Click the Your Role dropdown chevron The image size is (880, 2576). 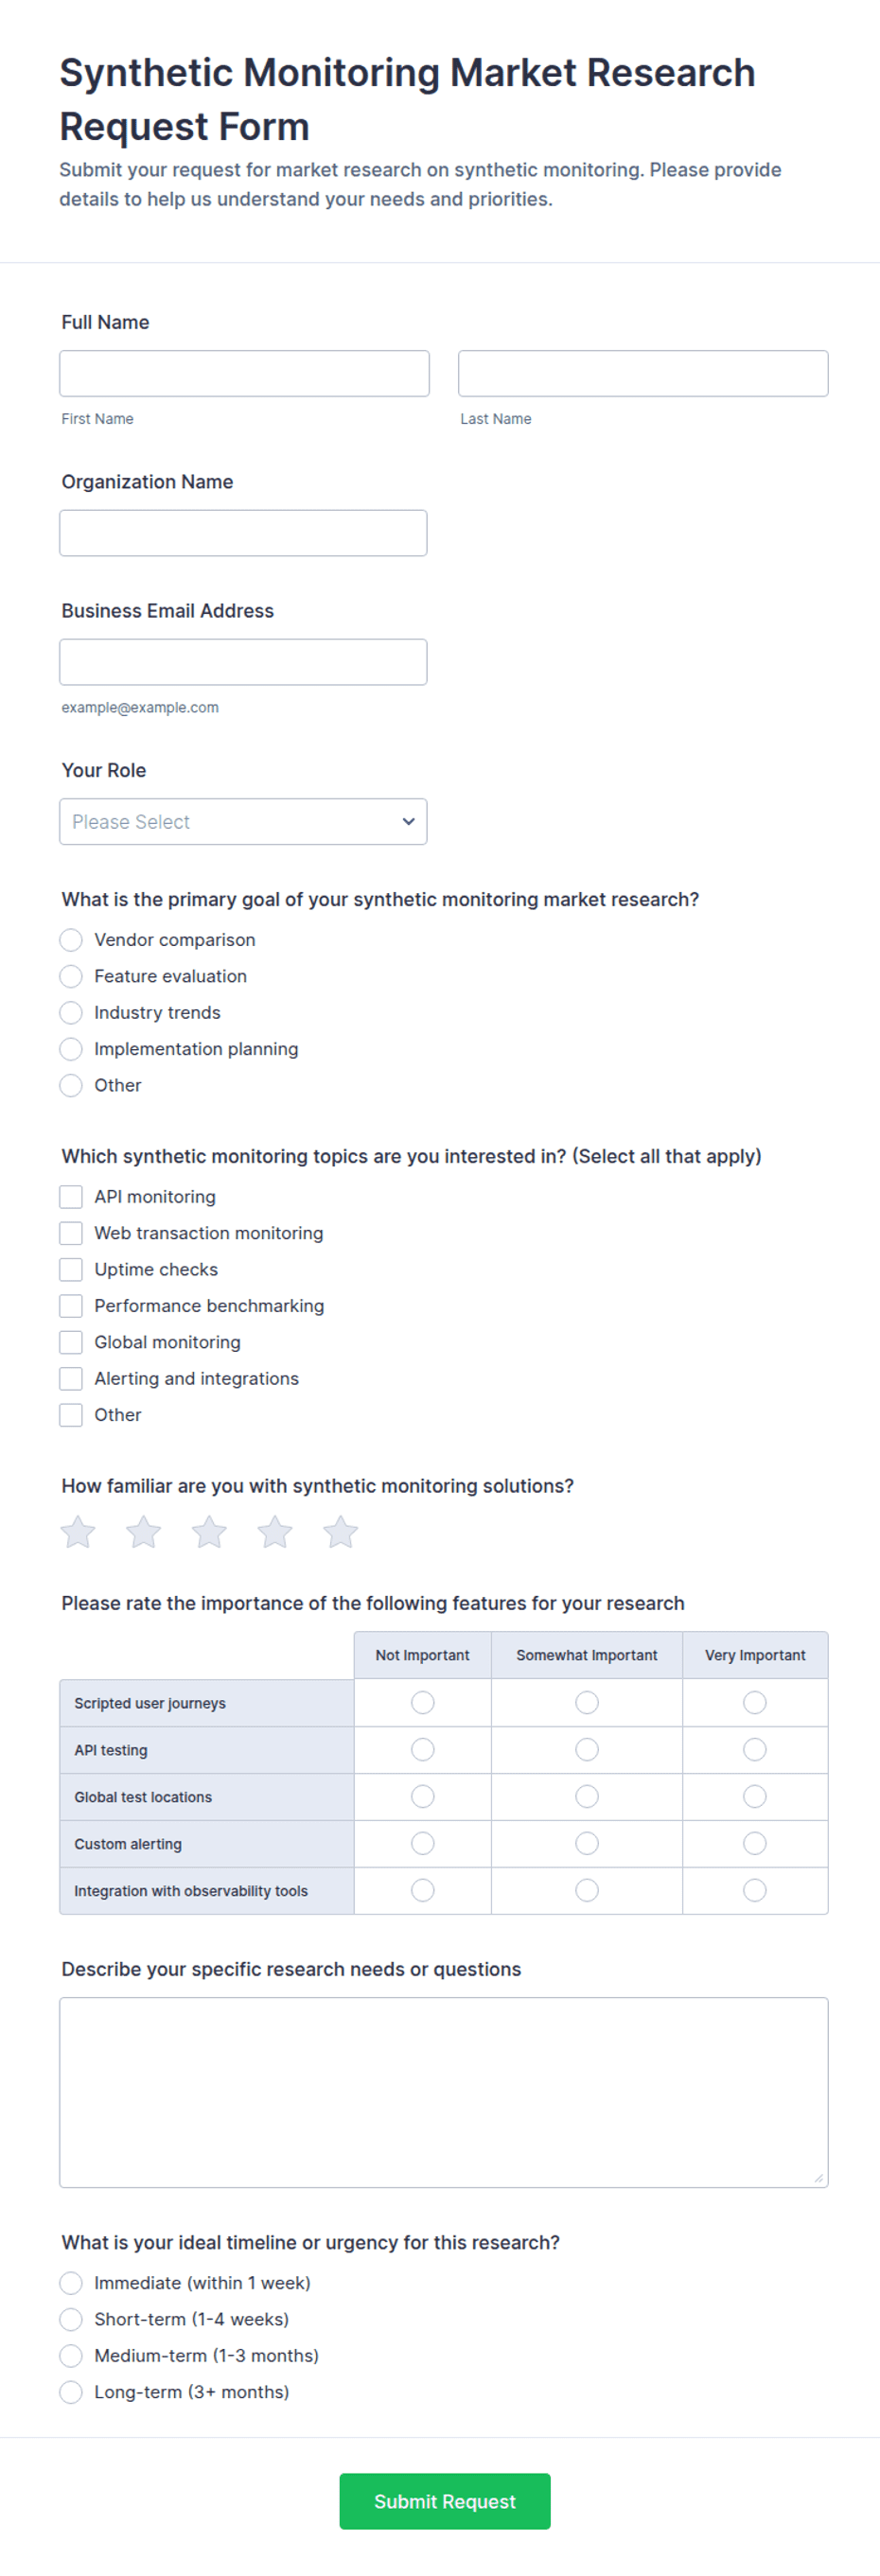408,821
